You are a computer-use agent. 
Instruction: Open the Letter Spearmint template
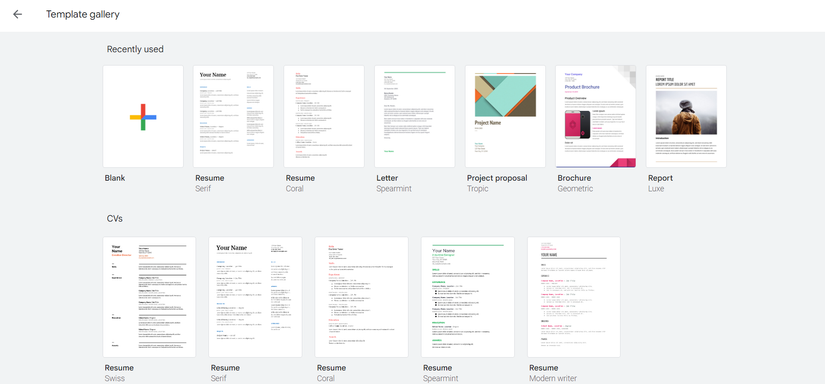[415, 116]
